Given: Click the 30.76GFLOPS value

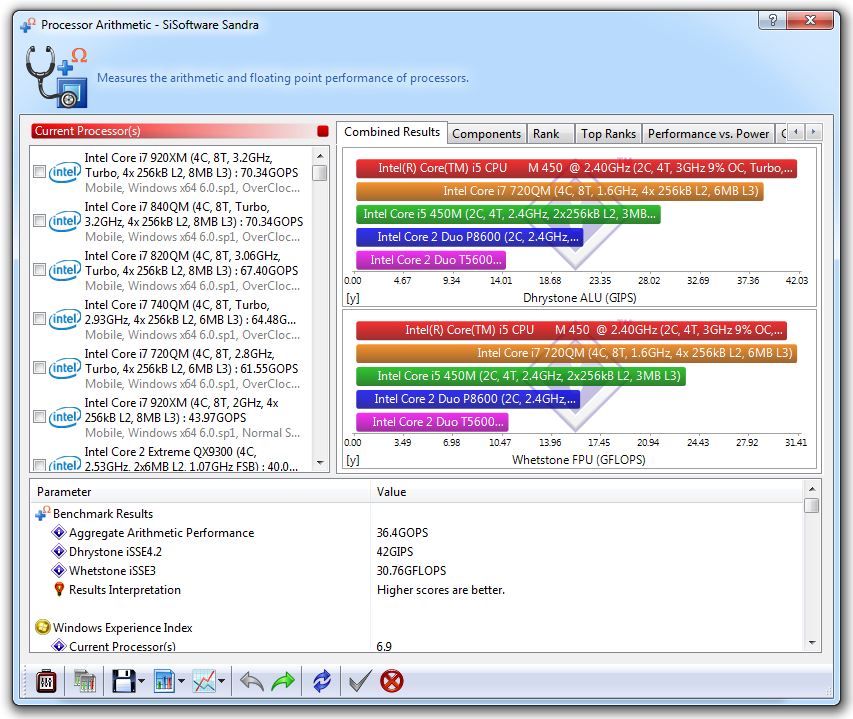Looking at the screenshot, I should pyautogui.click(x=411, y=571).
